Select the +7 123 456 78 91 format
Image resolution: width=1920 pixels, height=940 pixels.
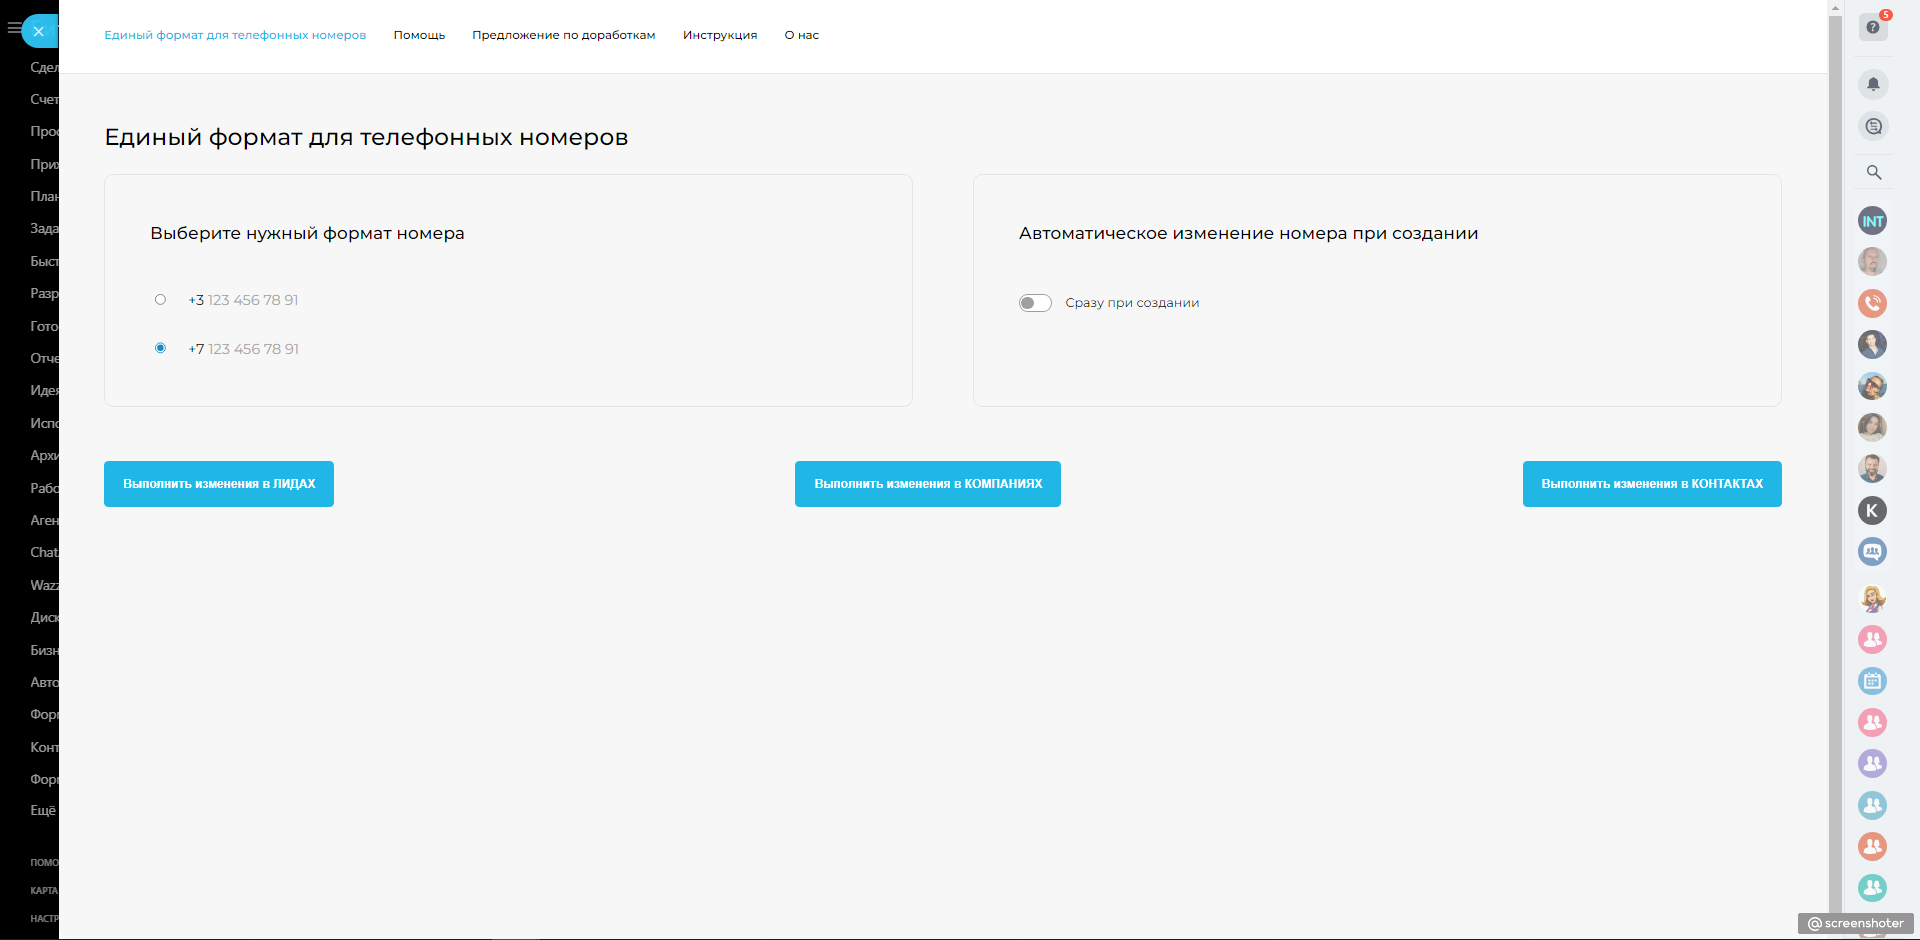coord(160,348)
